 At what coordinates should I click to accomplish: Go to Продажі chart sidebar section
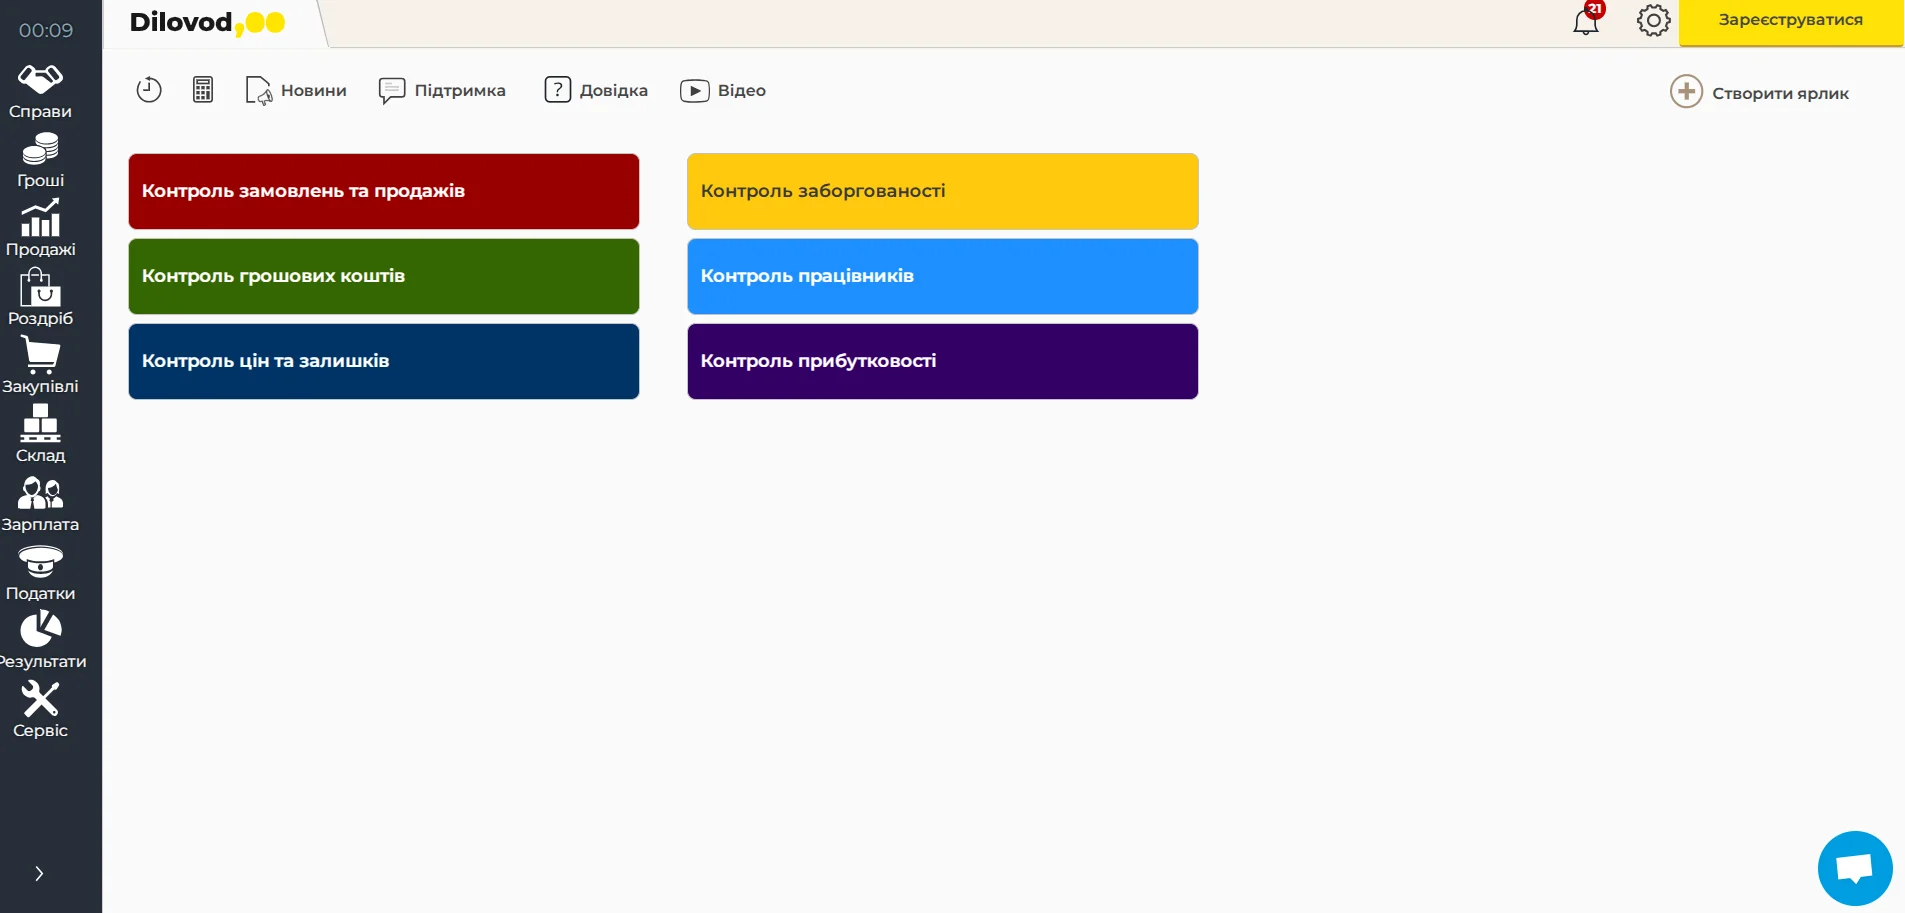(x=40, y=229)
